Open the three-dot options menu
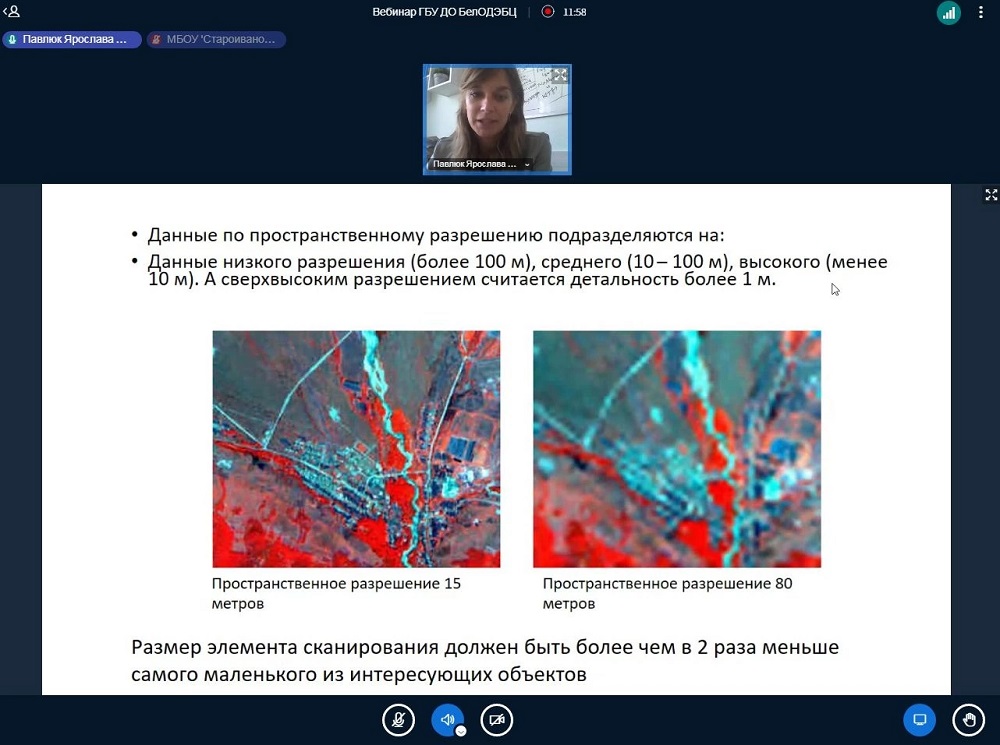 click(984, 13)
